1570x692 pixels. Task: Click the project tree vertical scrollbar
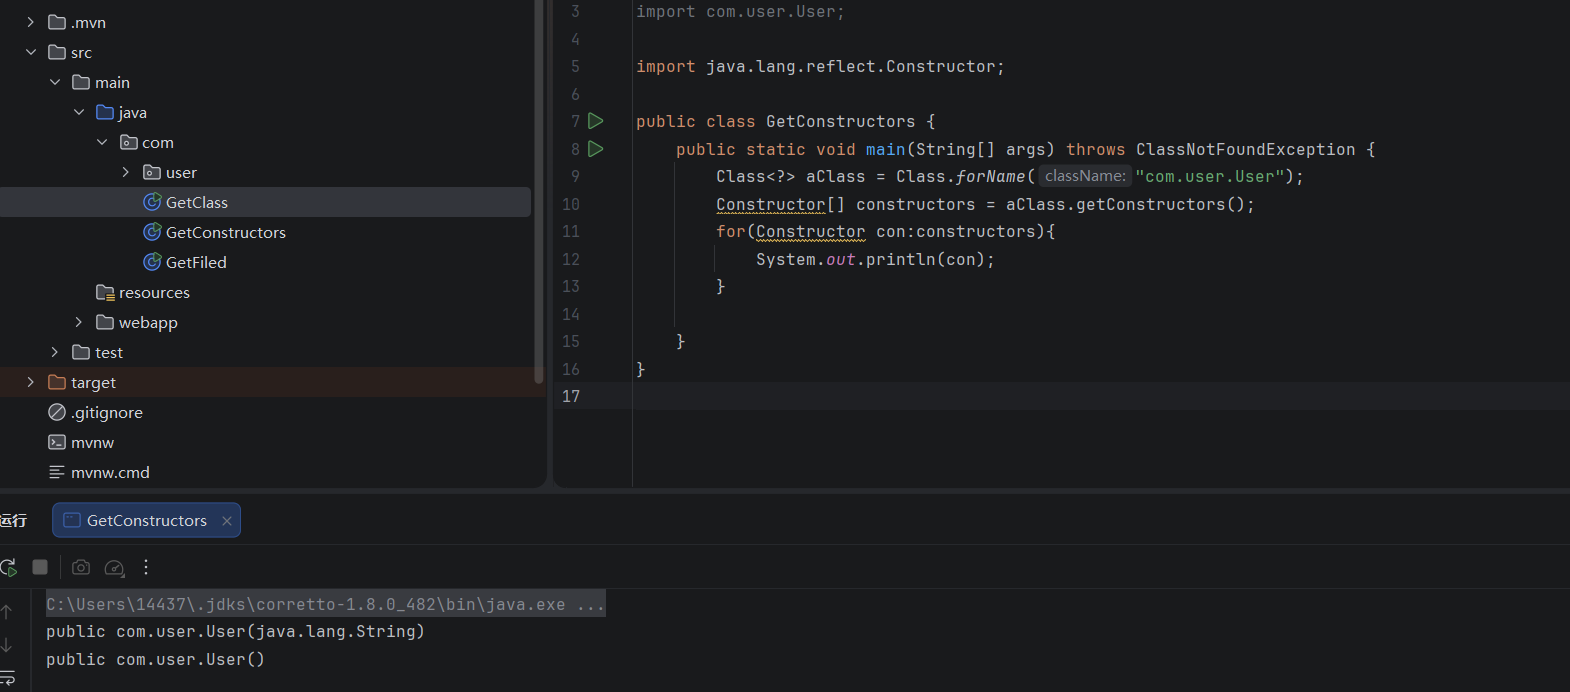coord(539,190)
